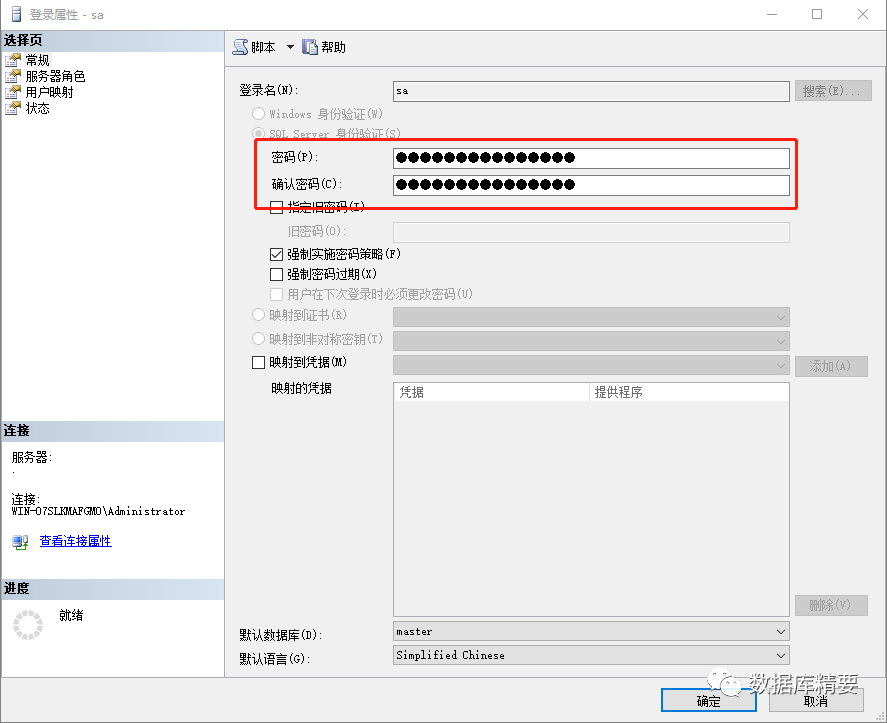Select 映射到非对称密钥 radio button

259,338
